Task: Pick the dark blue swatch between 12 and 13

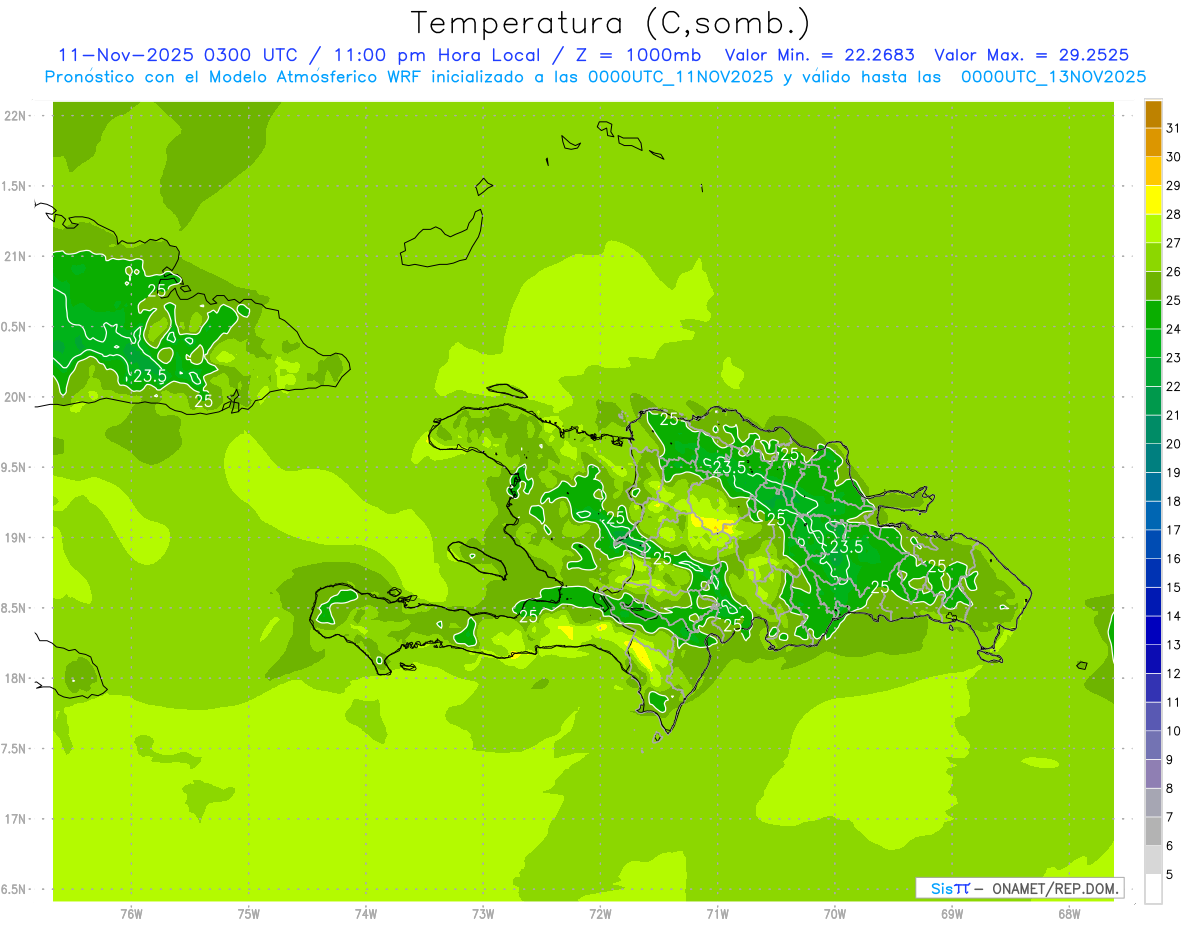Action: (1153, 659)
